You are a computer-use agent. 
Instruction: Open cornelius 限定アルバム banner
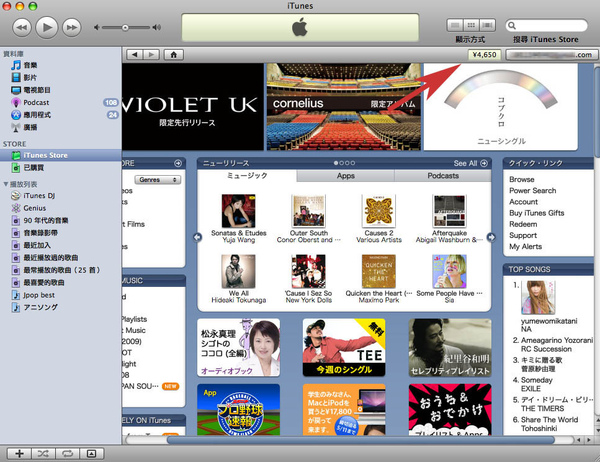pos(344,107)
